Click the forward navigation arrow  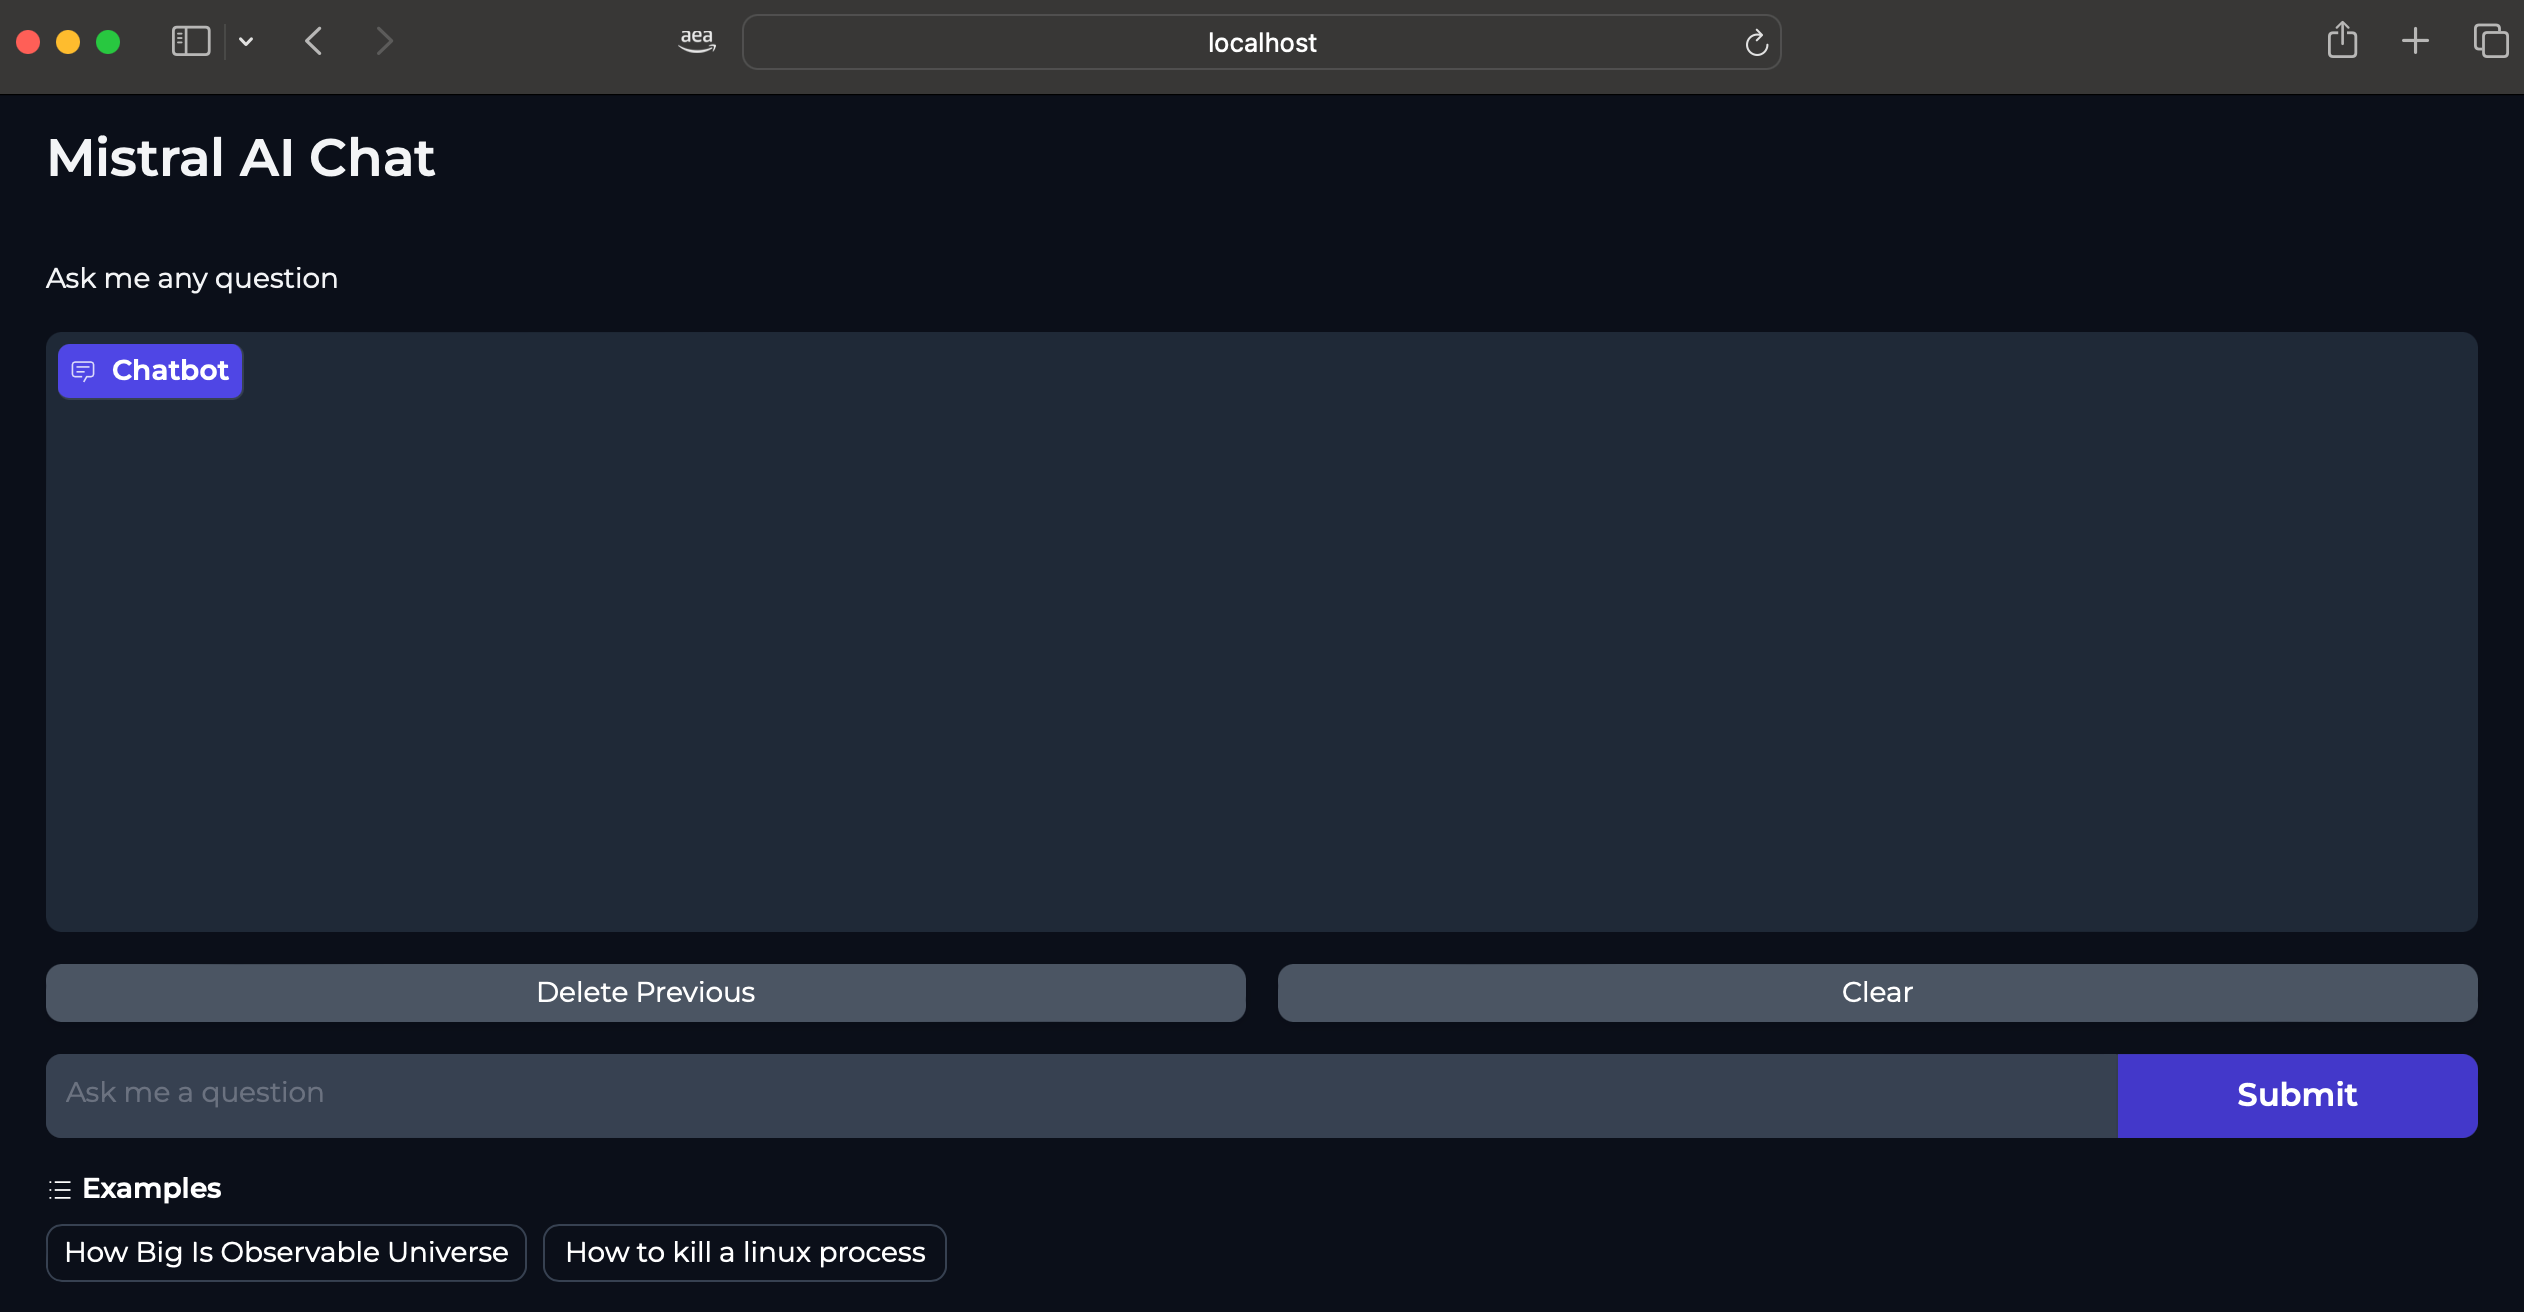(x=384, y=41)
